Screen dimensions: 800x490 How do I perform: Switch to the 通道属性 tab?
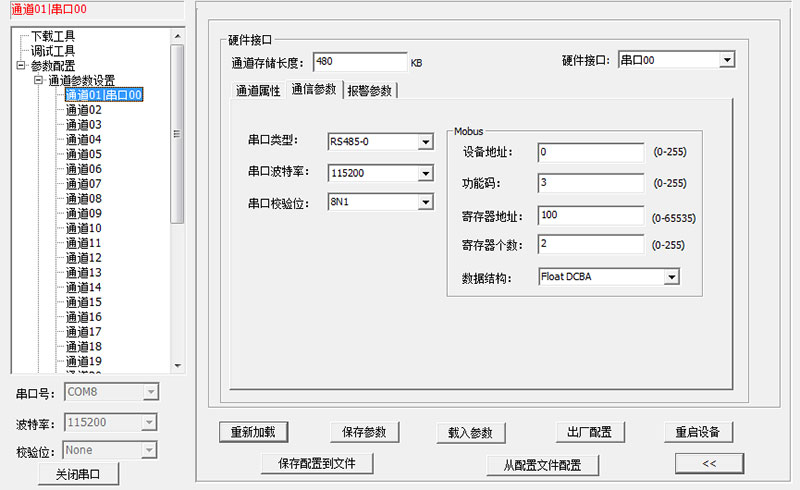258,90
